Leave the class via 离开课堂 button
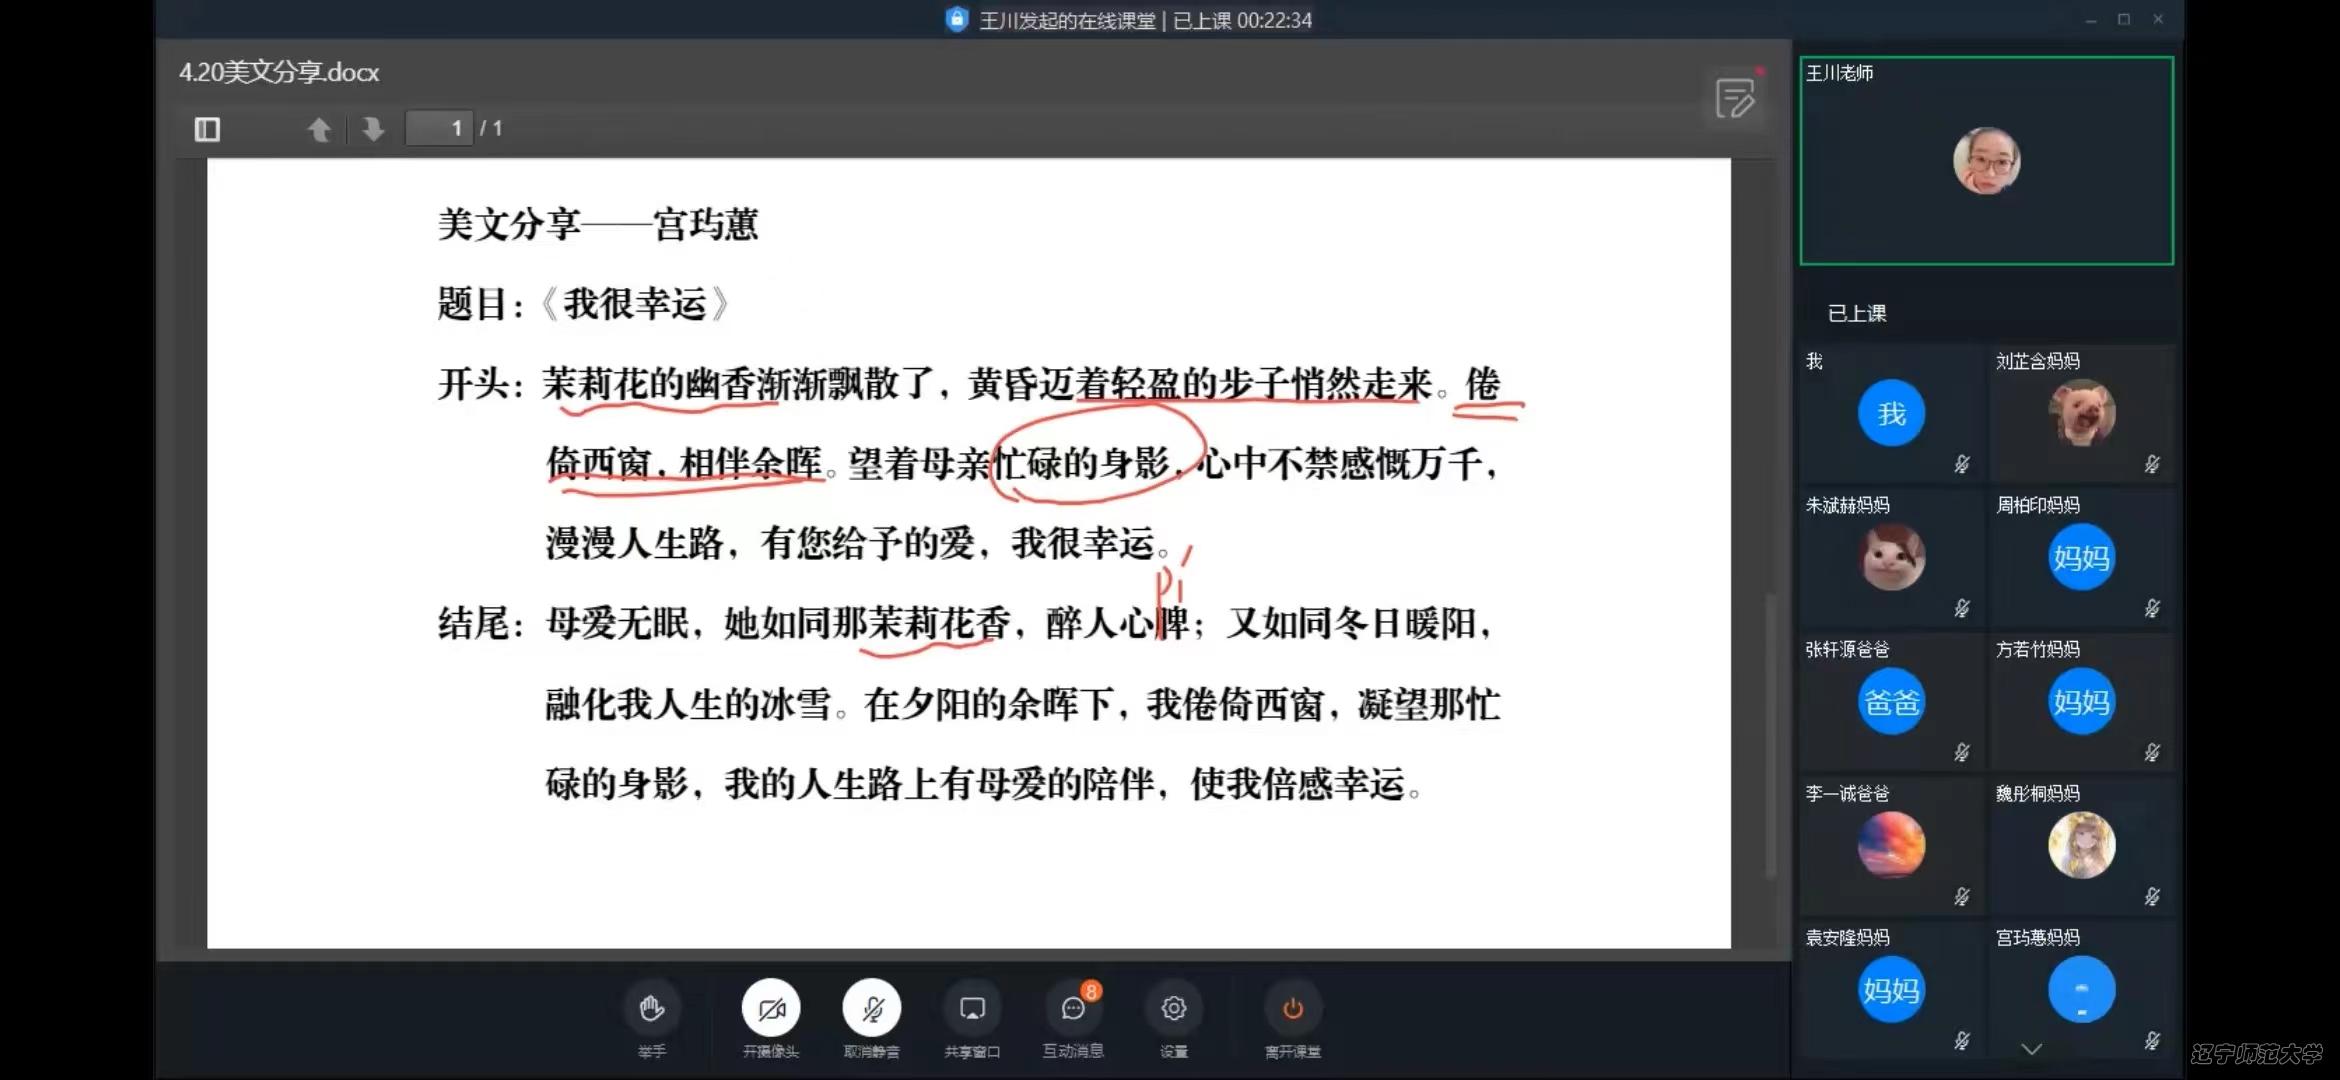Viewport: 2340px width, 1080px height. coord(1293,1008)
